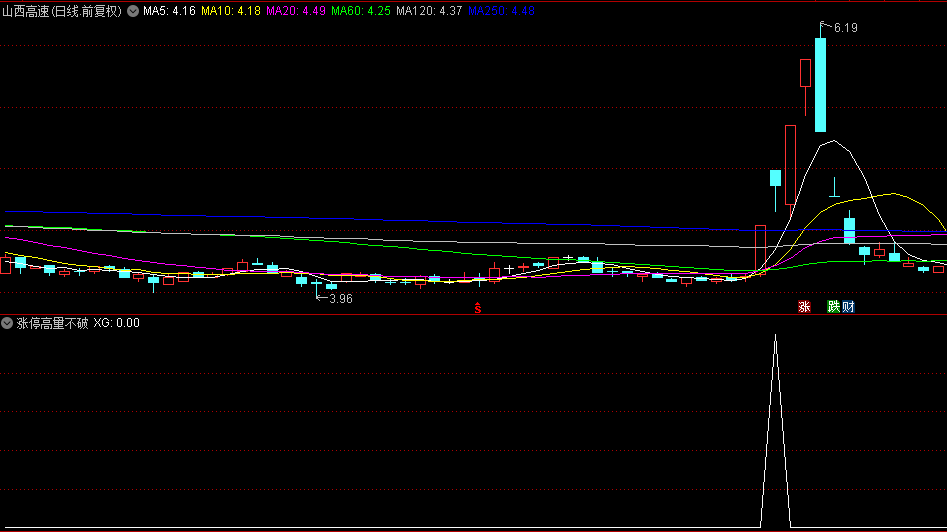This screenshot has height=532, width=947.
Task: Click the red 涨 event marker icon
Action: (x=804, y=307)
